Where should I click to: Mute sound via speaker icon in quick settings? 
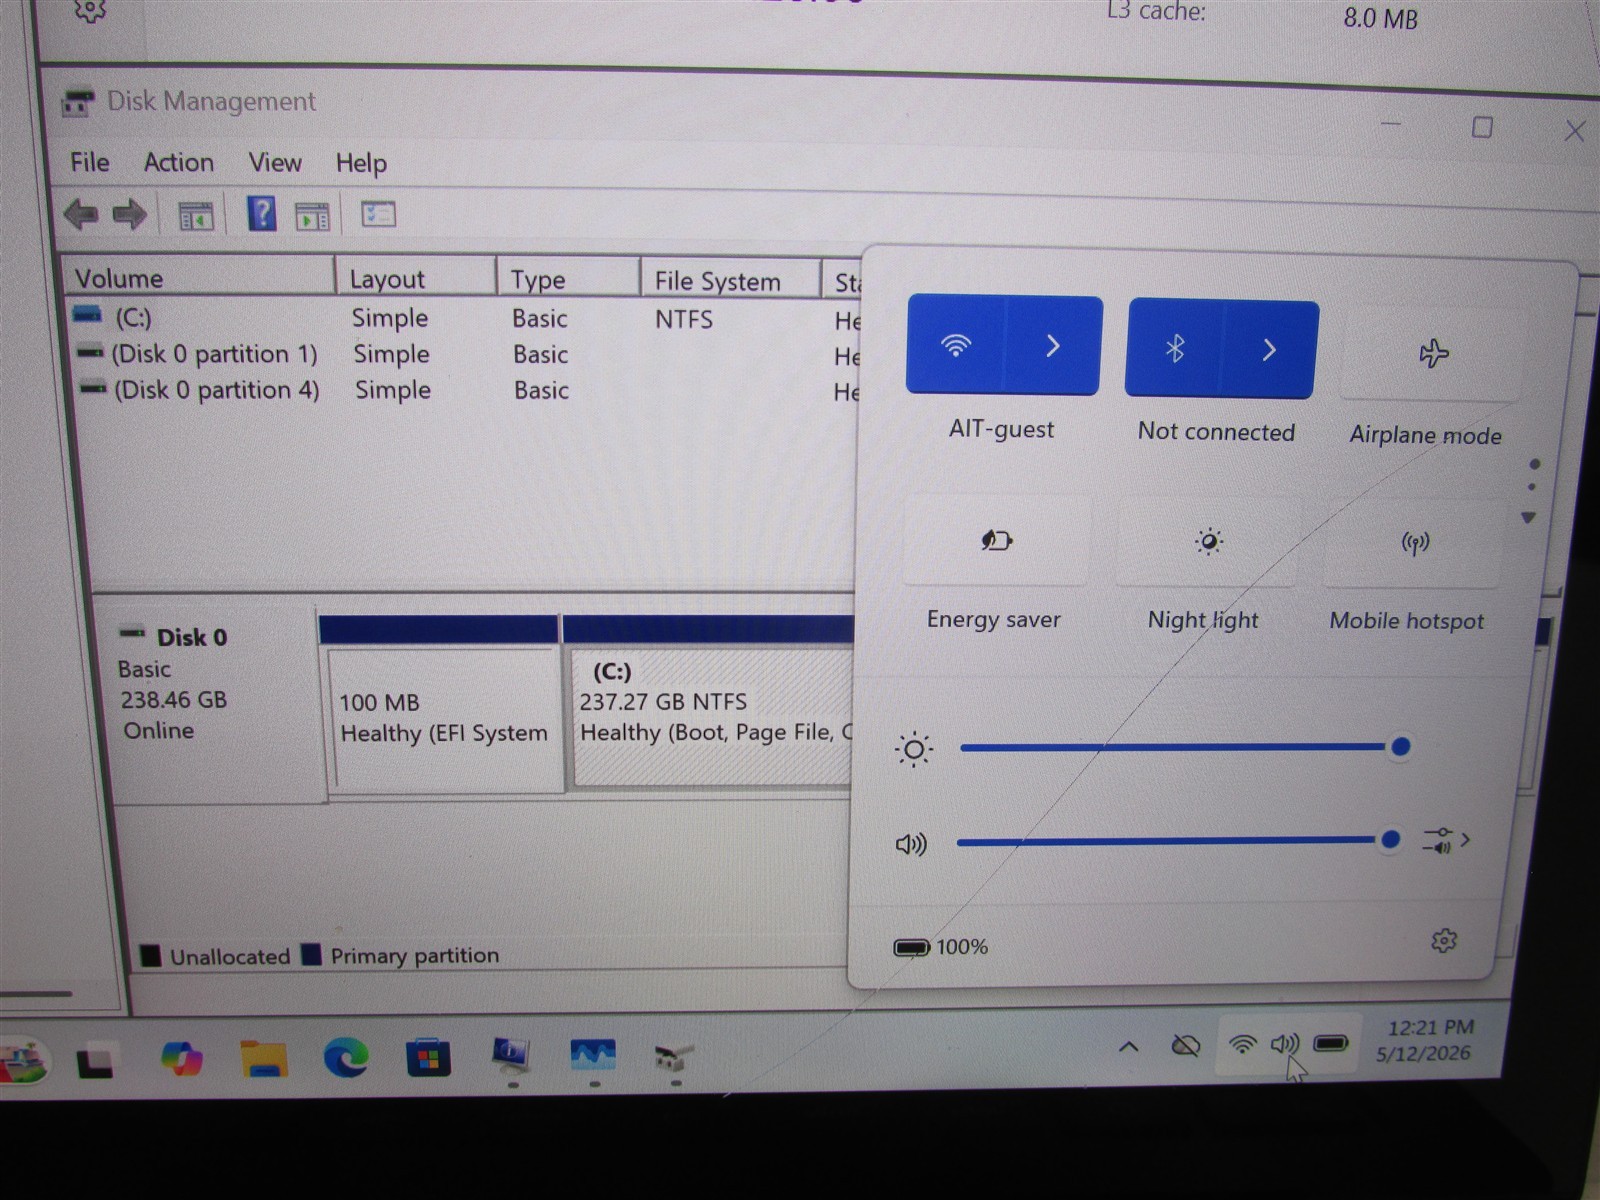click(x=910, y=845)
